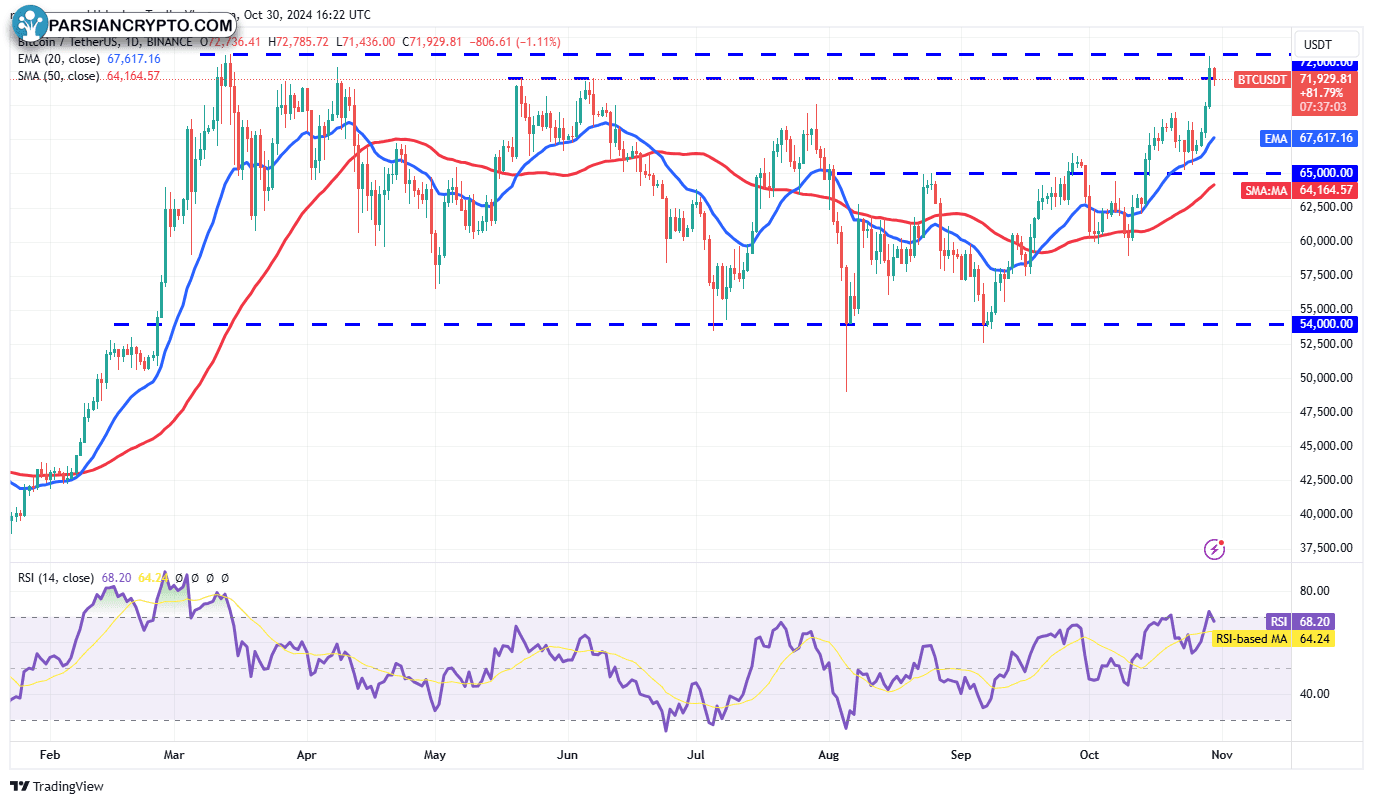The image size is (1373, 804).
Task: Click the 55,000.00 price axis tick
Action: coord(1326,309)
